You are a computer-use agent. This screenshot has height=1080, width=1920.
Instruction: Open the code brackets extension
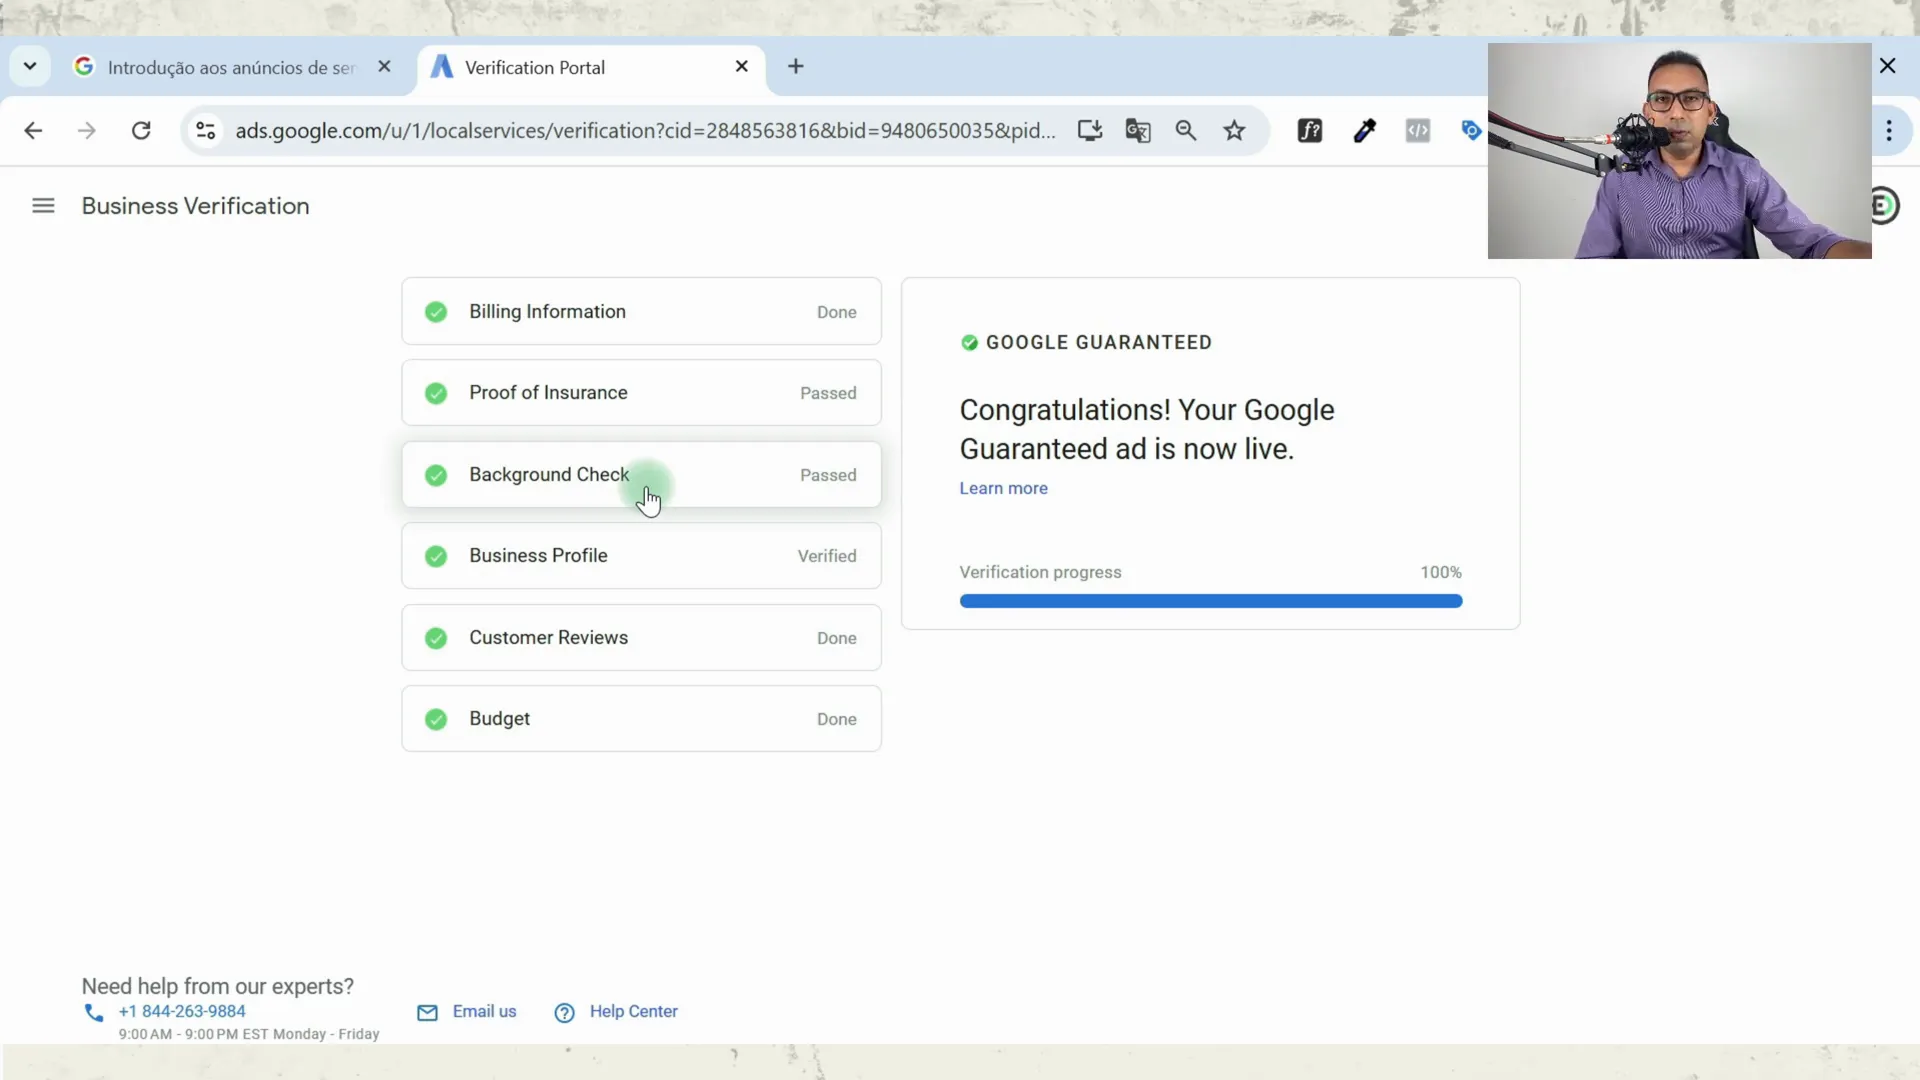coord(1418,131)
